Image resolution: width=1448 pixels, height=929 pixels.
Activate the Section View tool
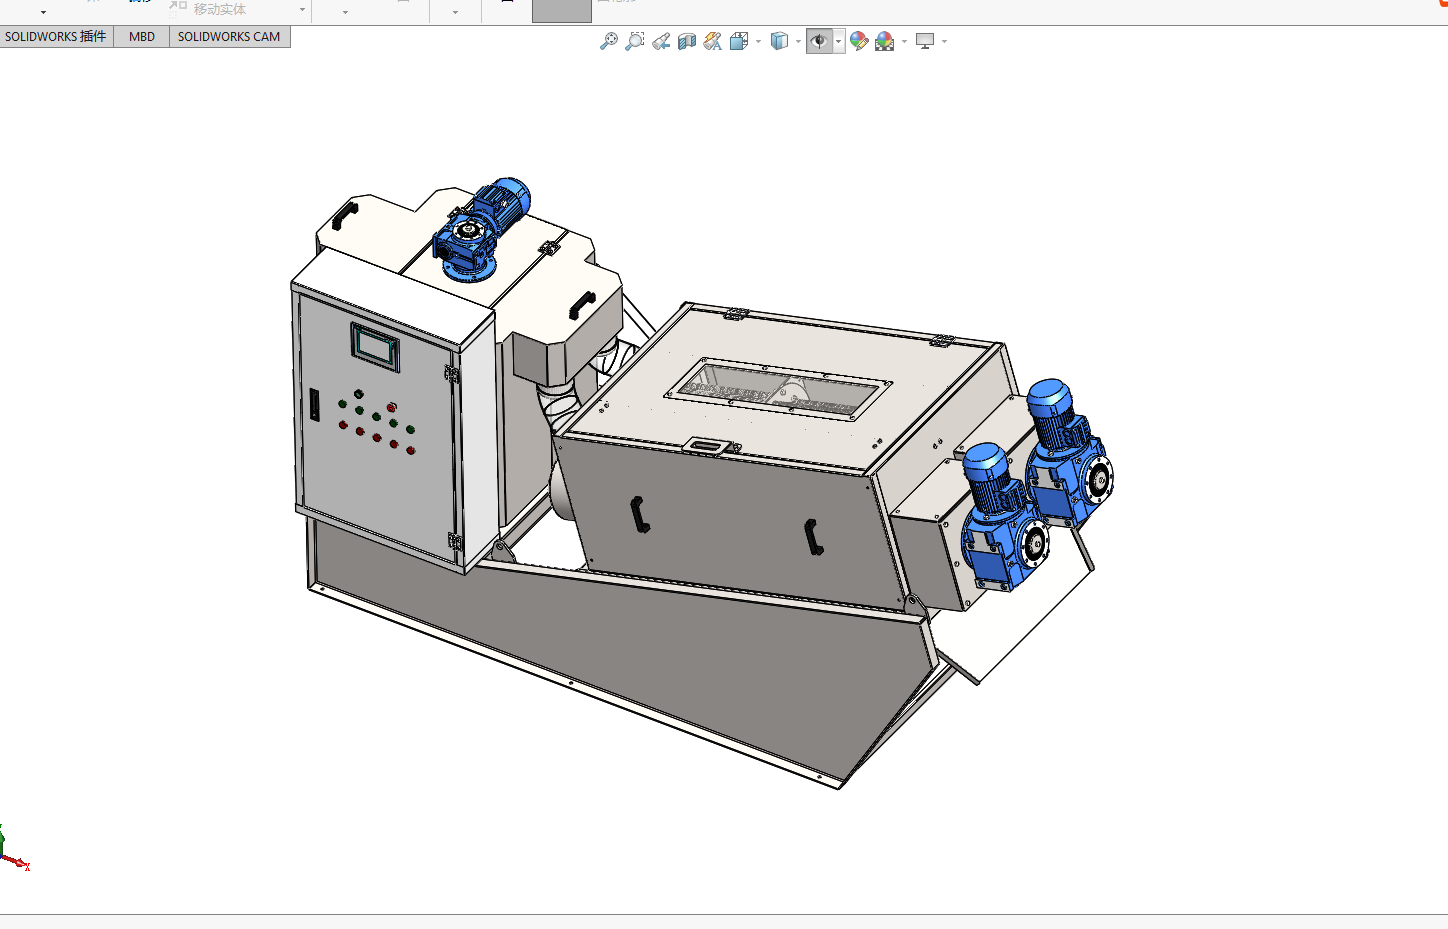[687, 41]
